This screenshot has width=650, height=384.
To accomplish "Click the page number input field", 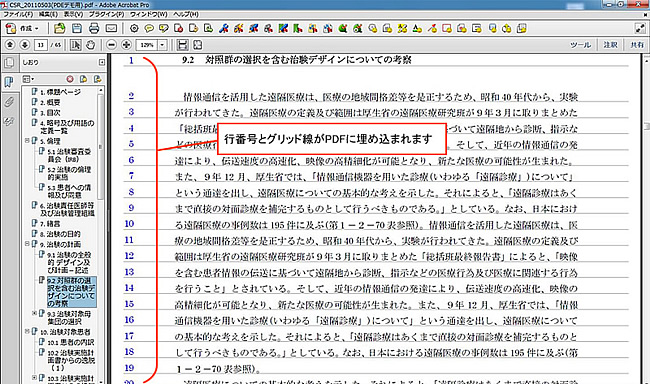I will pos(41,45).
